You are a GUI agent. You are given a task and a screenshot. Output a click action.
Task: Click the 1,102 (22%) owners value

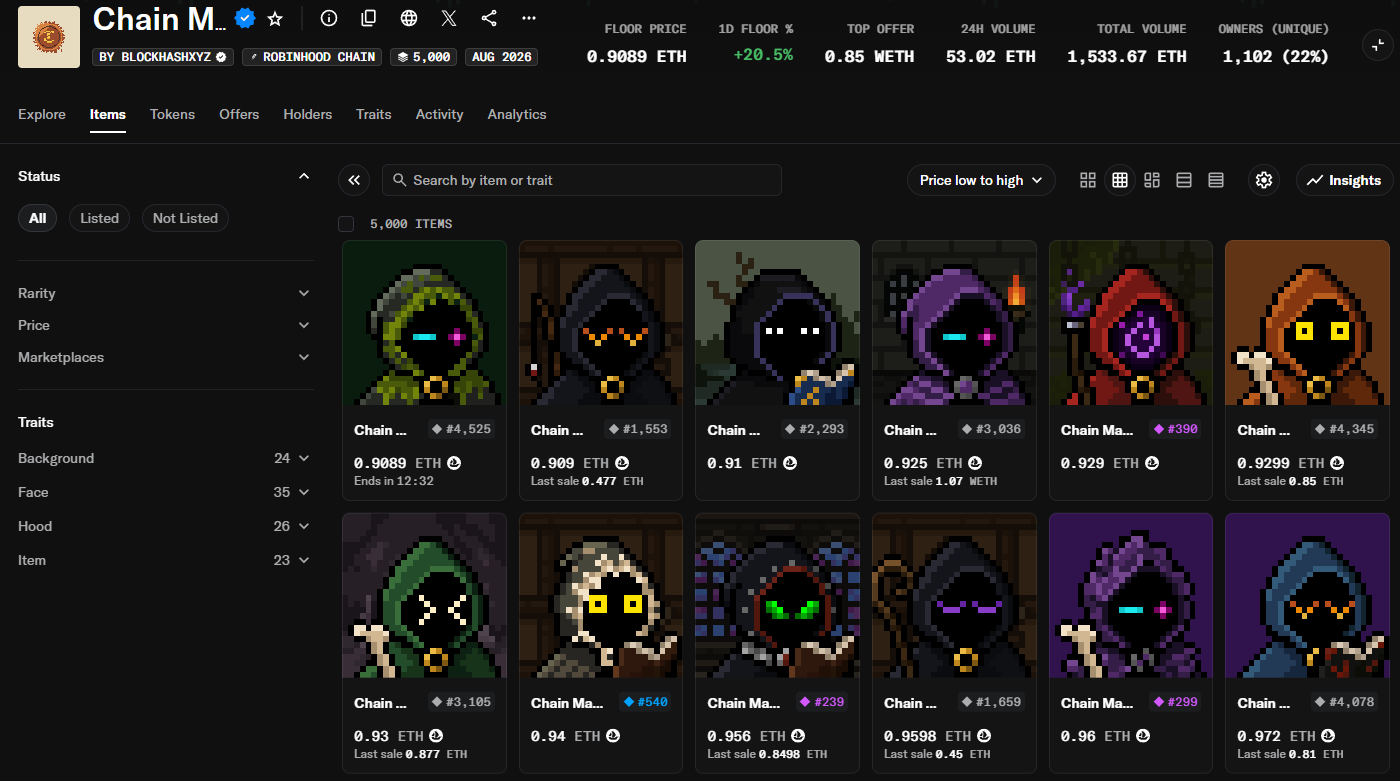pyautogui.click(x=1275, y=56)
